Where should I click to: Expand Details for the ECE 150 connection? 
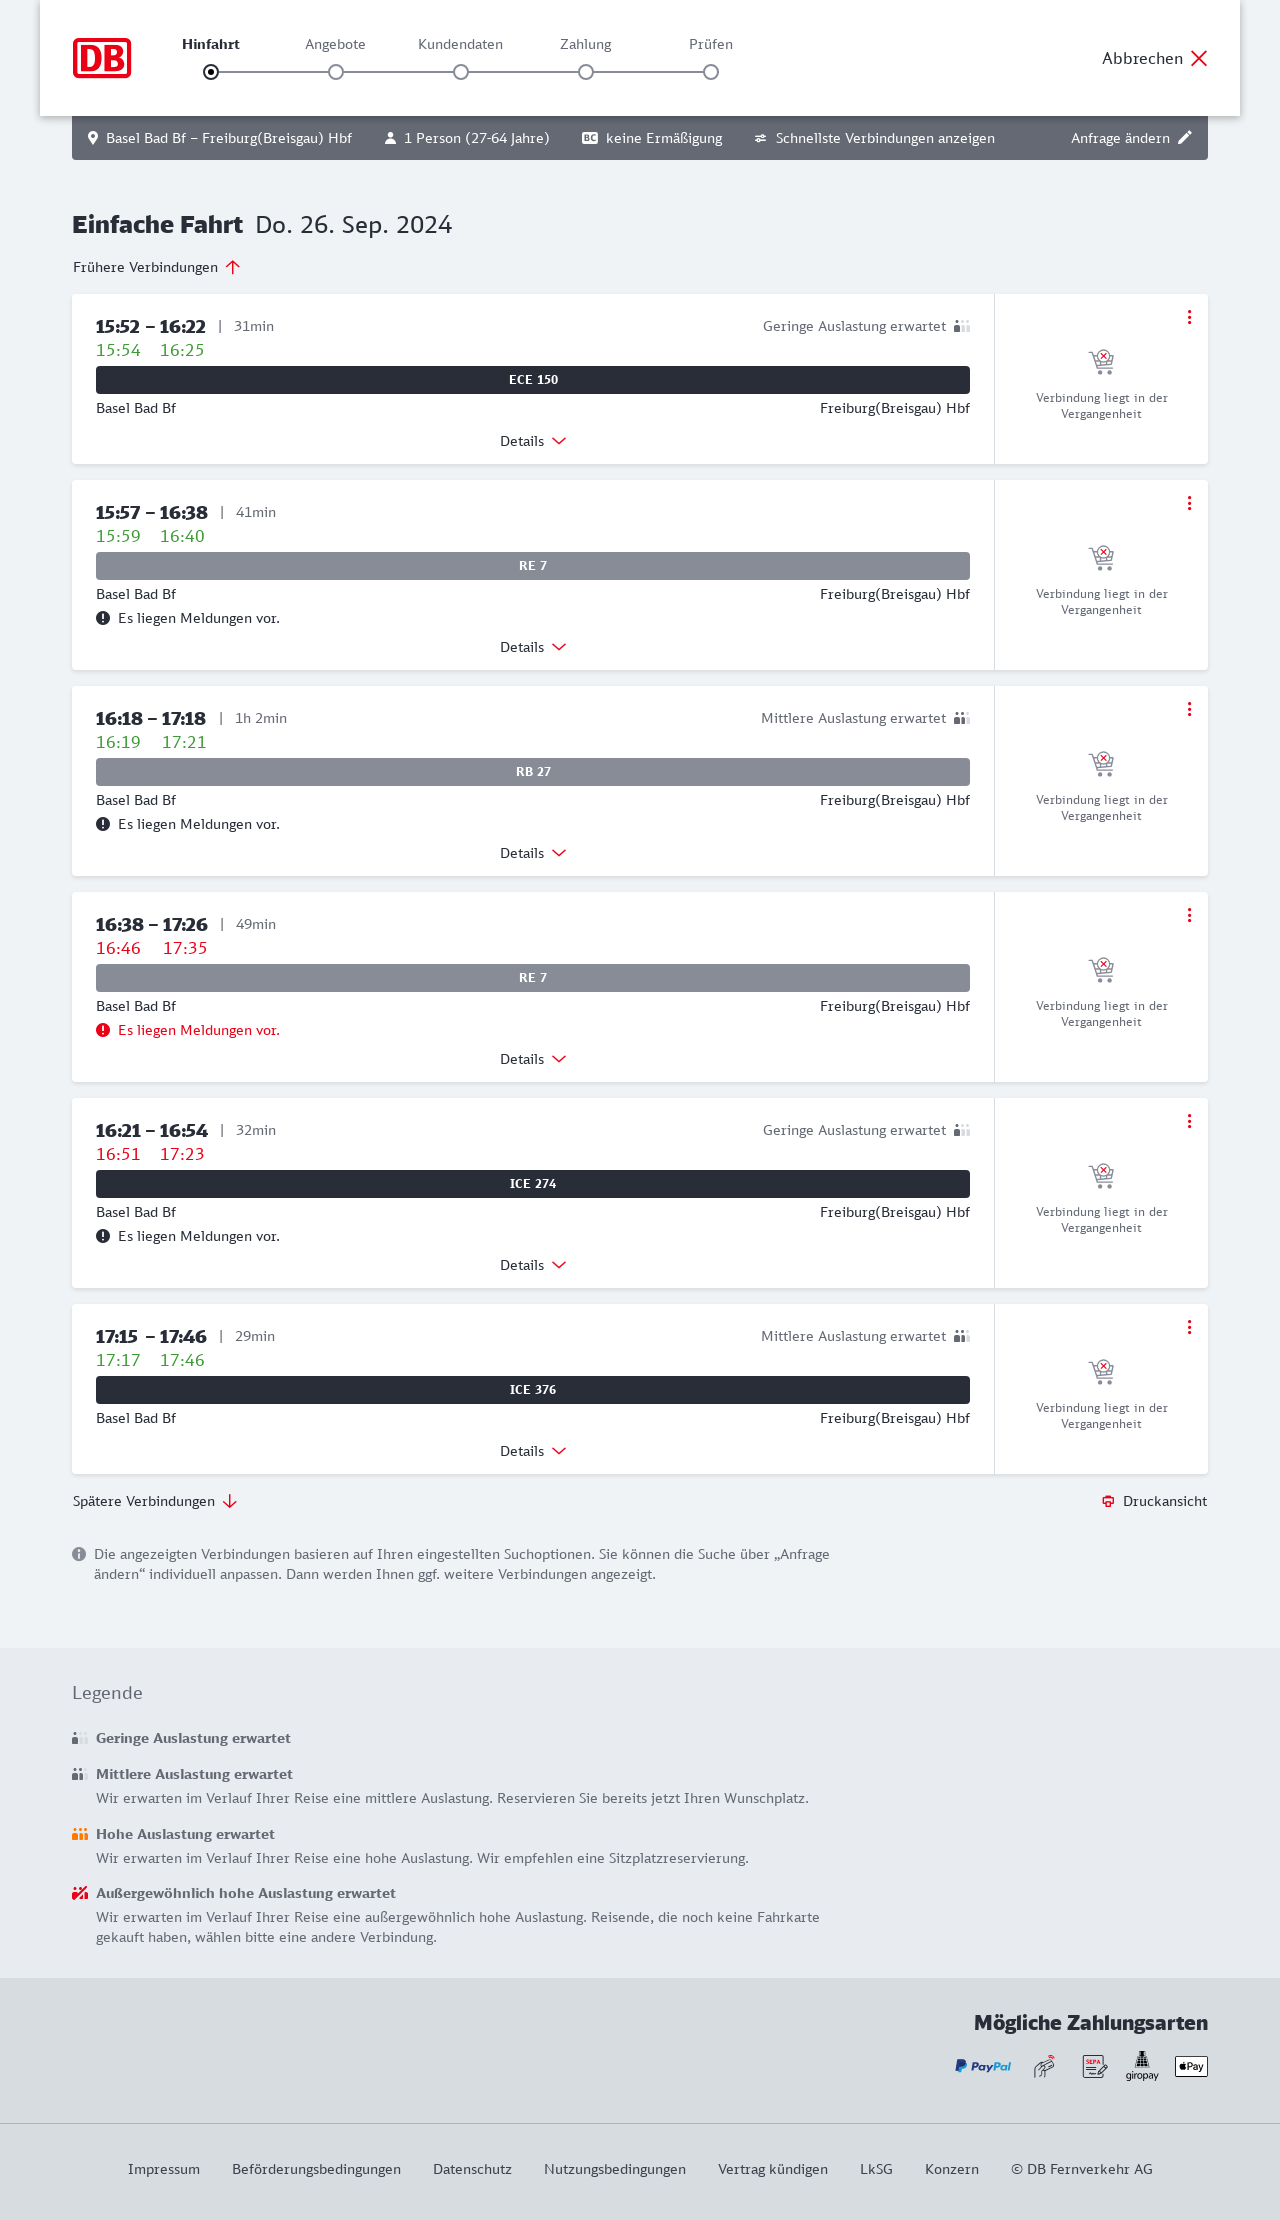click(533, 441)
